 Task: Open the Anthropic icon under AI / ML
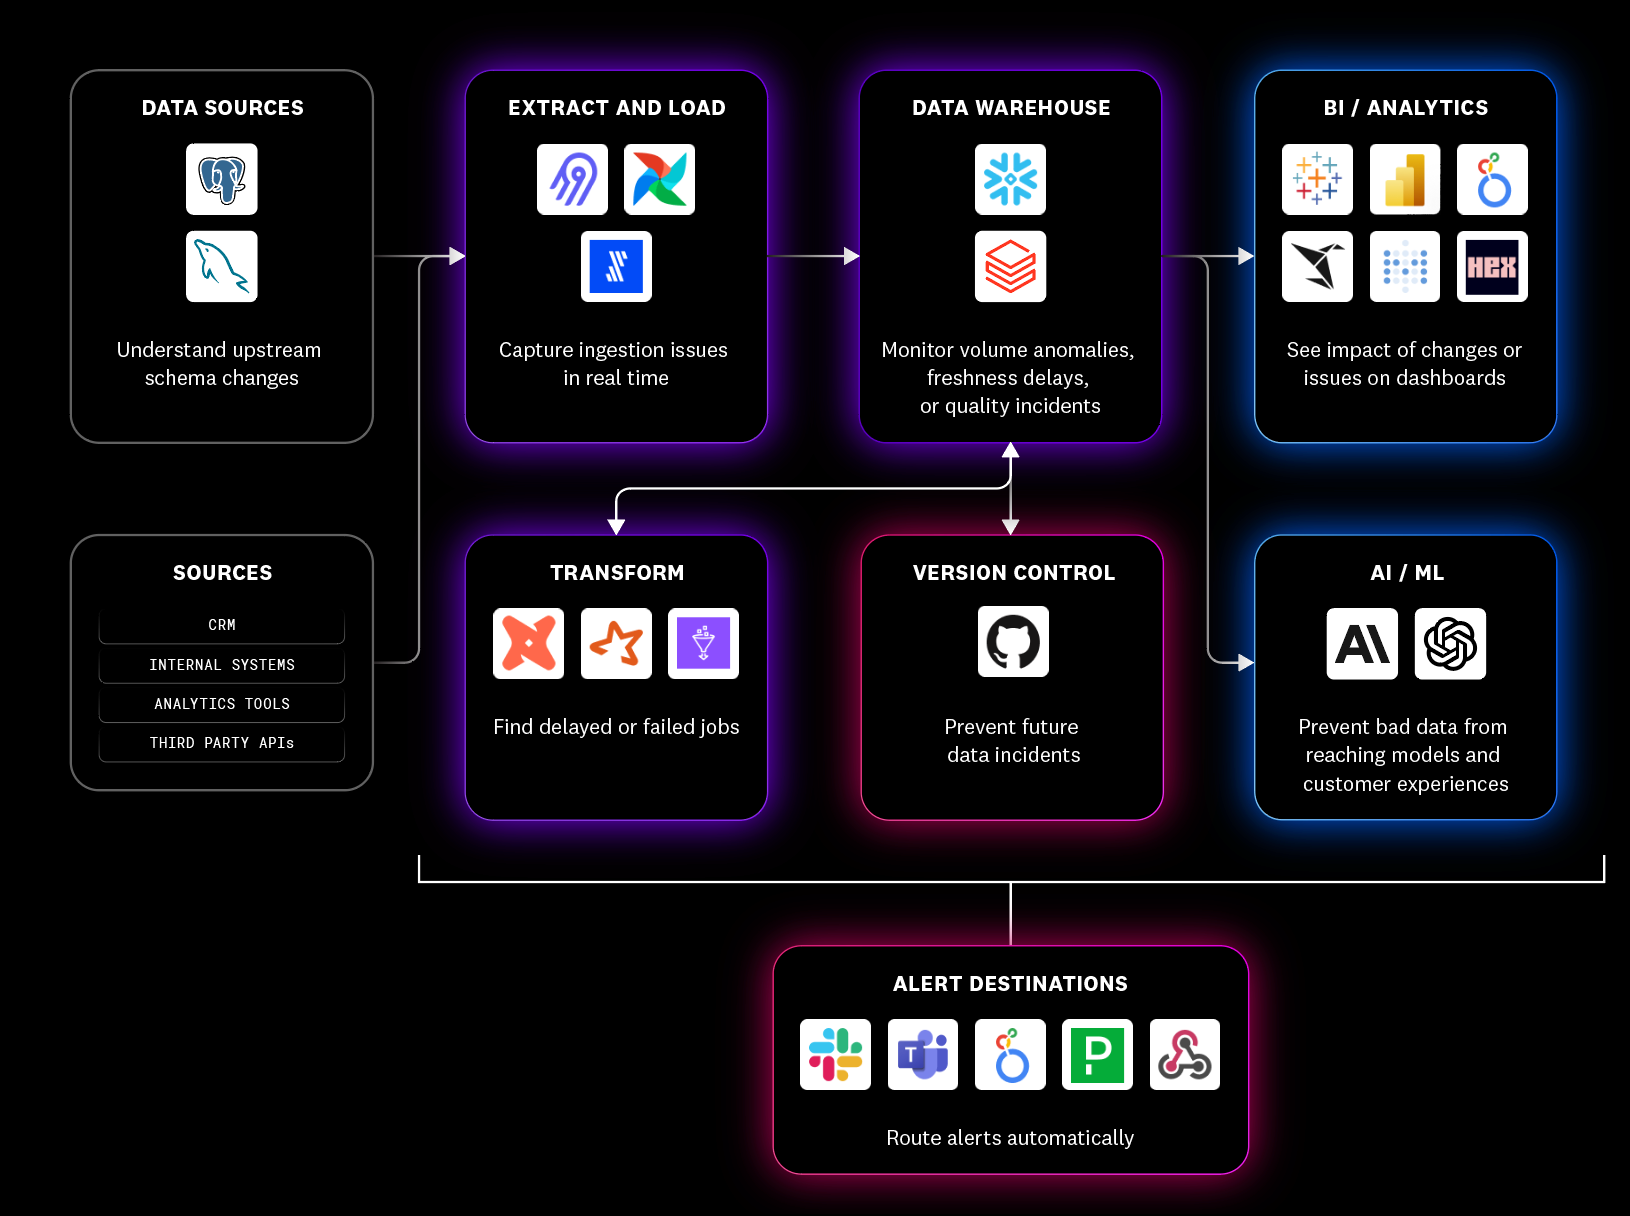[x=1362, y=643]
